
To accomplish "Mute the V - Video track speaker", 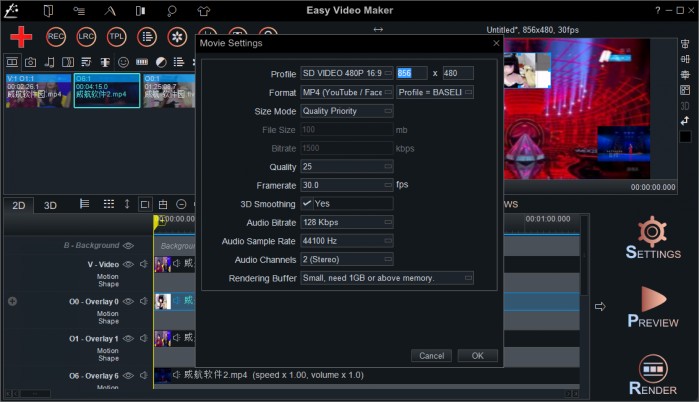I will point(144,264).
